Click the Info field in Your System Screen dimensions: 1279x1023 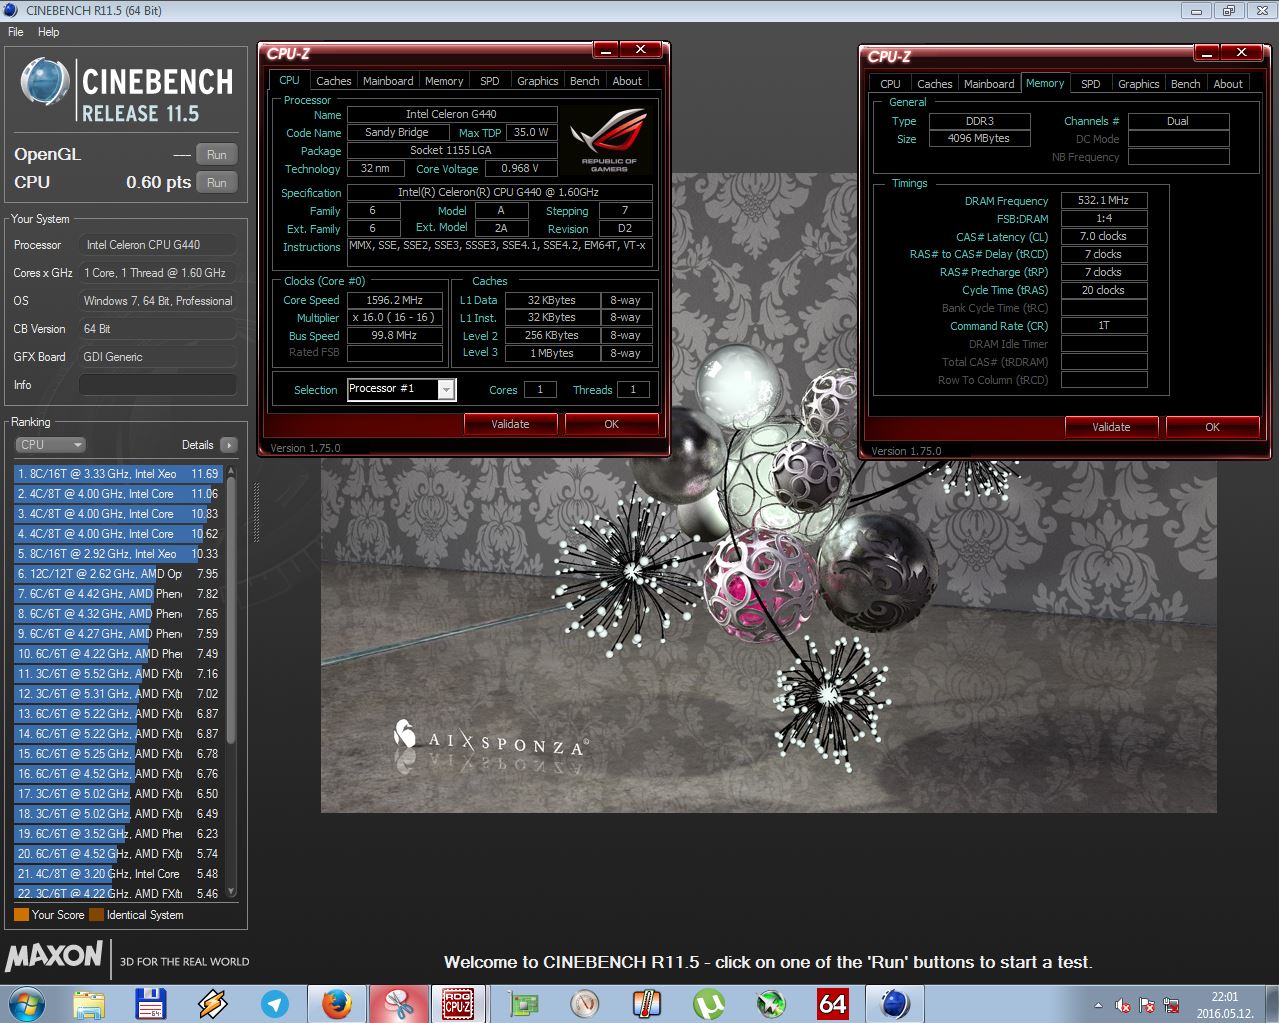coord(158,385)
